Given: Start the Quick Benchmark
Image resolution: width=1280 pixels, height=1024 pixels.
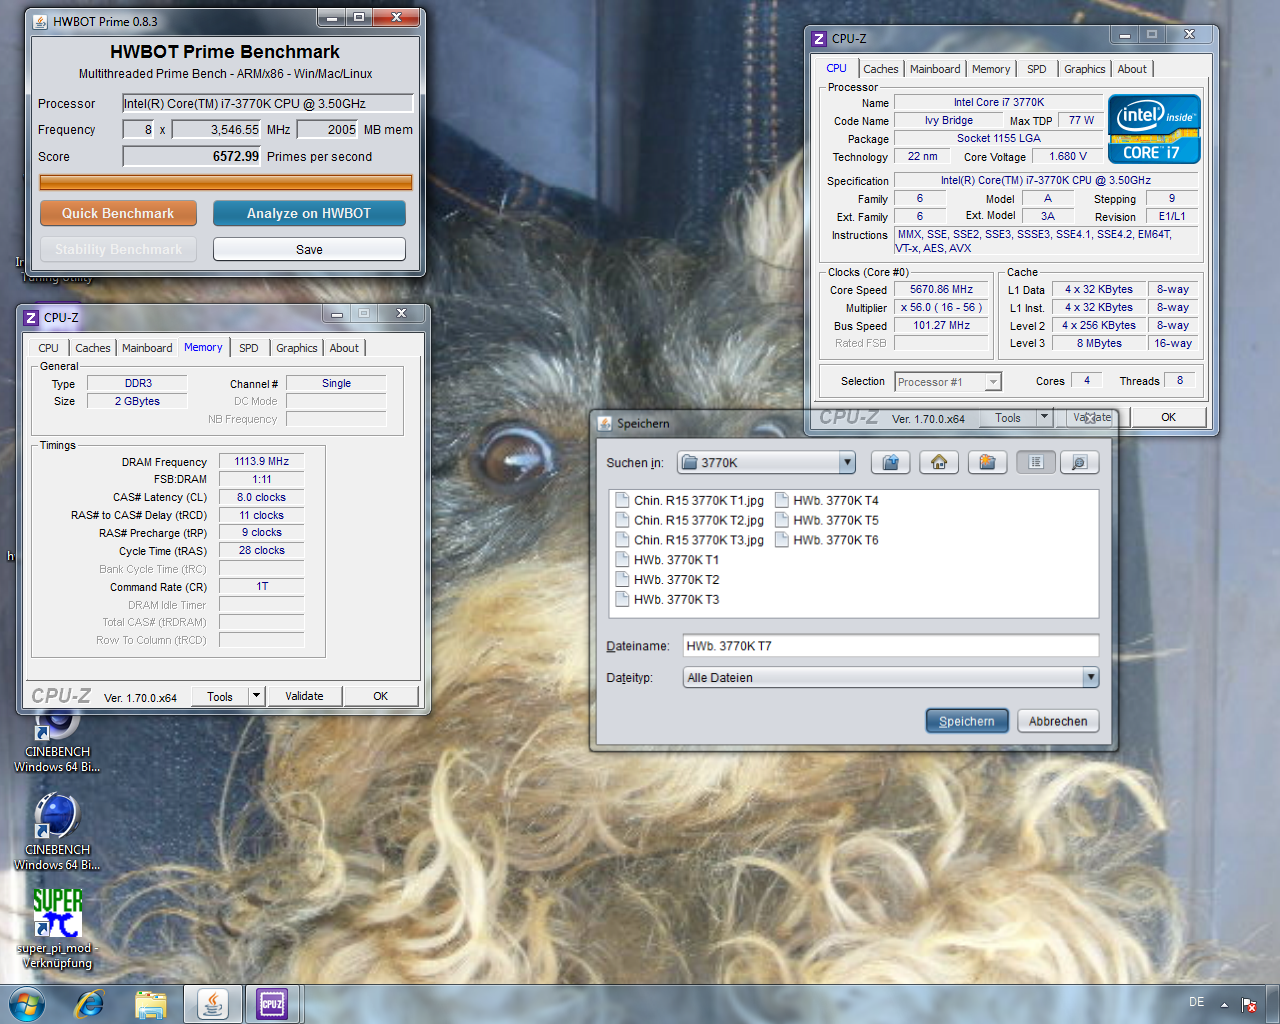Looking at the screenshot, I should (118, 213).
